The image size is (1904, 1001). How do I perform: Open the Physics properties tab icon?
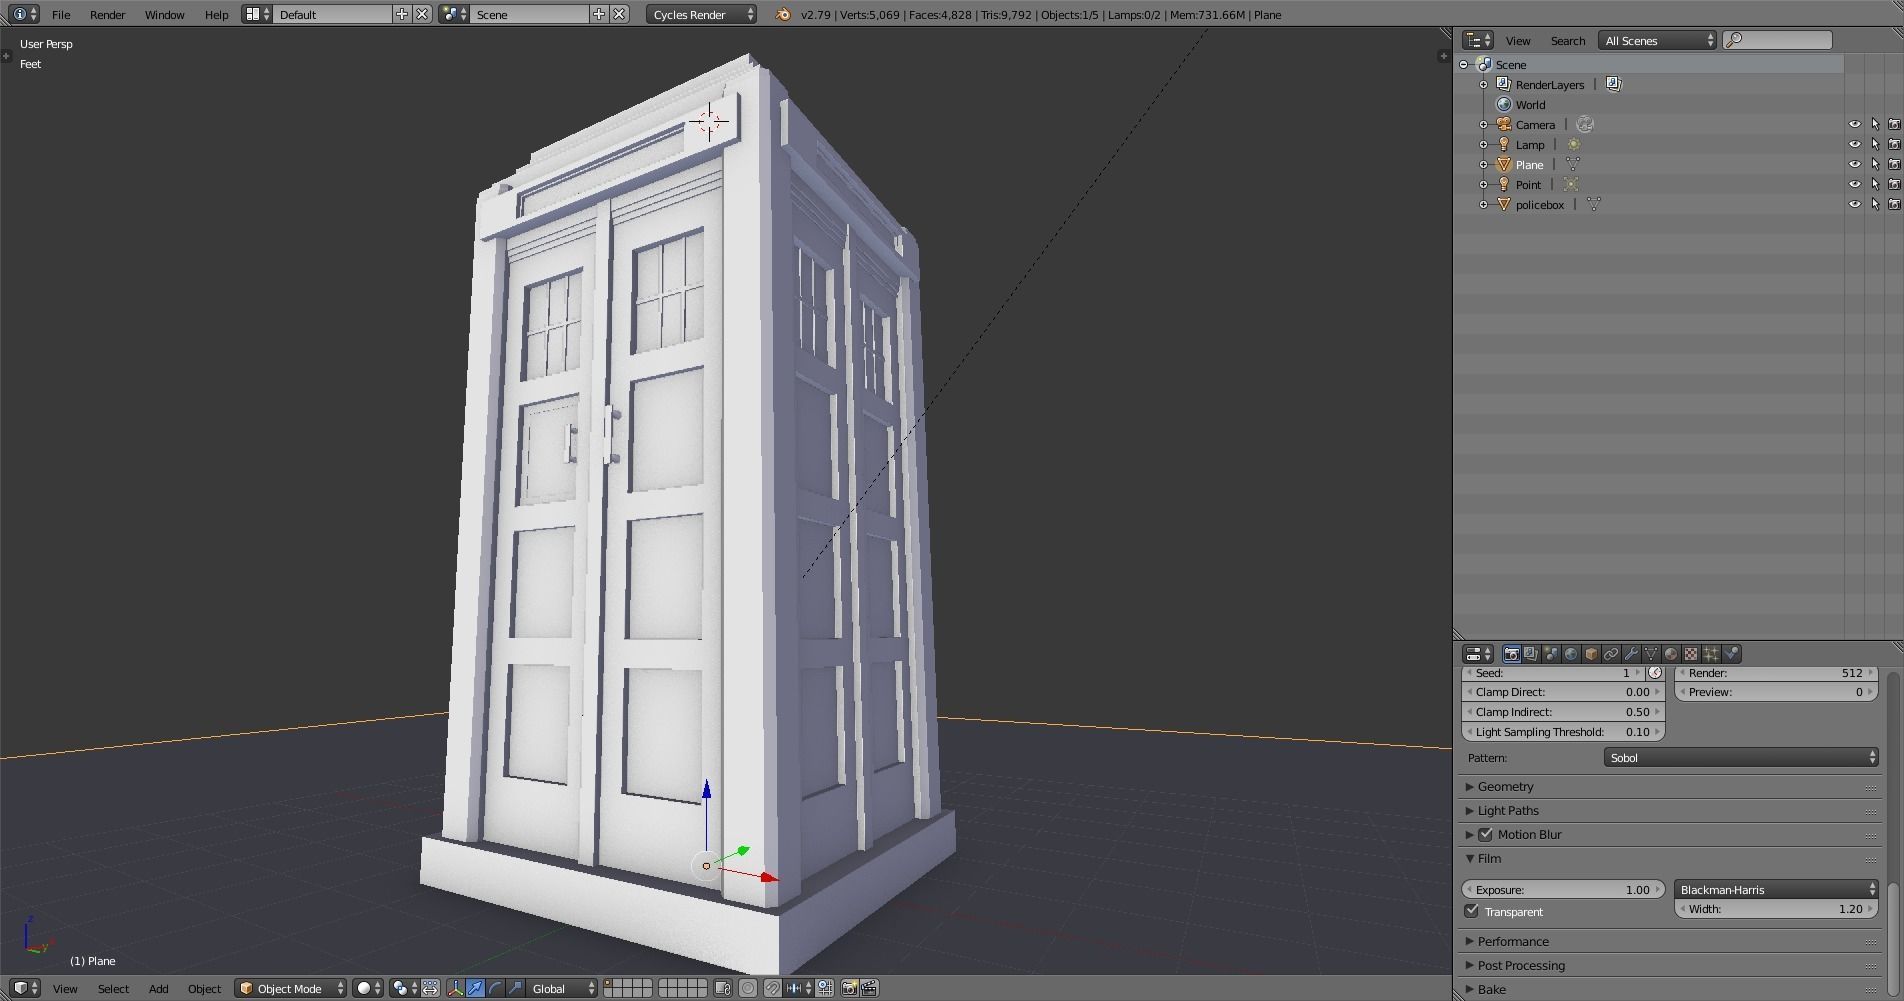(x=1731, y=654)
